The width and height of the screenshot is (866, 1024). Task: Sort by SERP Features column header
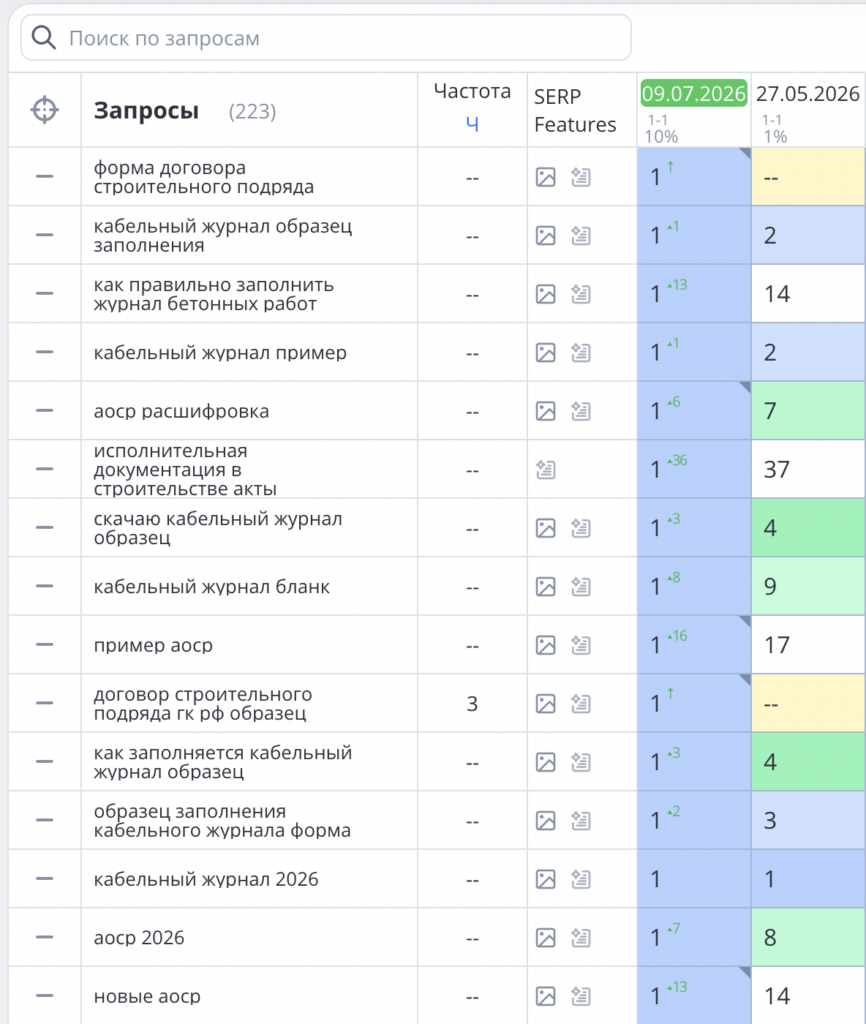pos(575,110)
